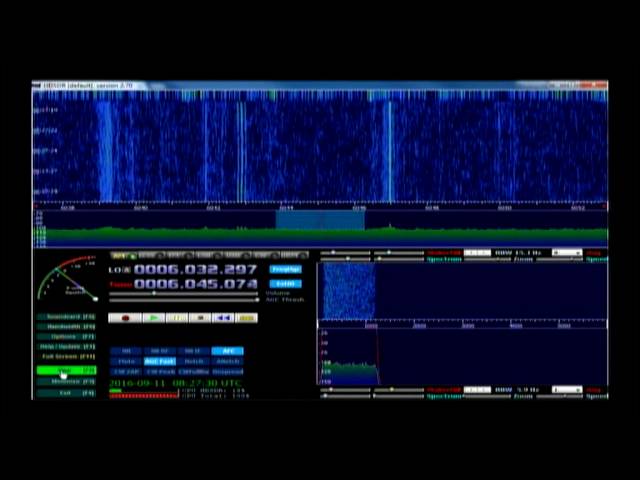Adjust the AGC Thresh slider

184,300
